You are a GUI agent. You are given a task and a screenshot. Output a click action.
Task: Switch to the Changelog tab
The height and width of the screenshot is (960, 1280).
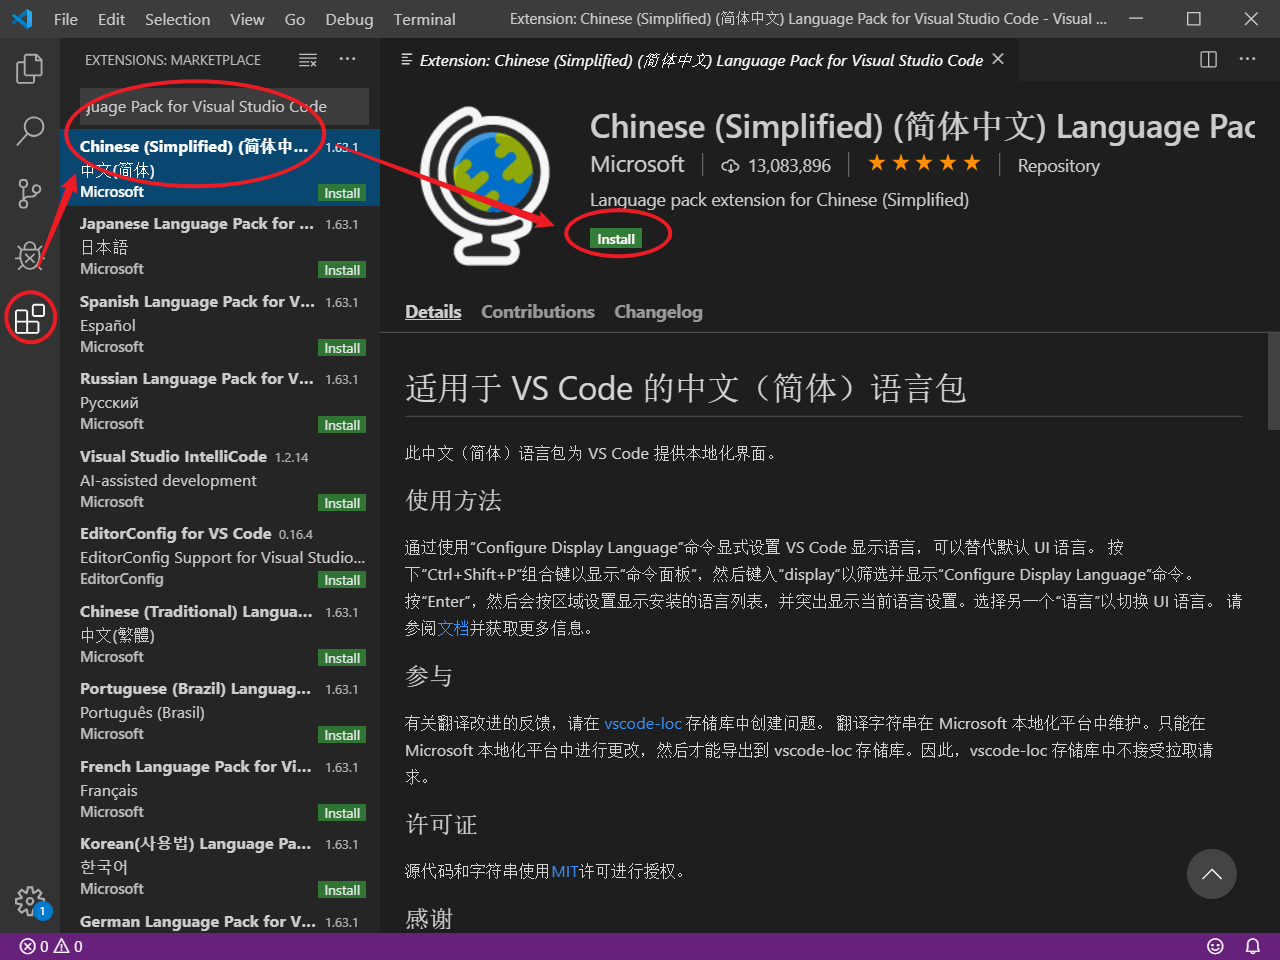click(658, 312)
